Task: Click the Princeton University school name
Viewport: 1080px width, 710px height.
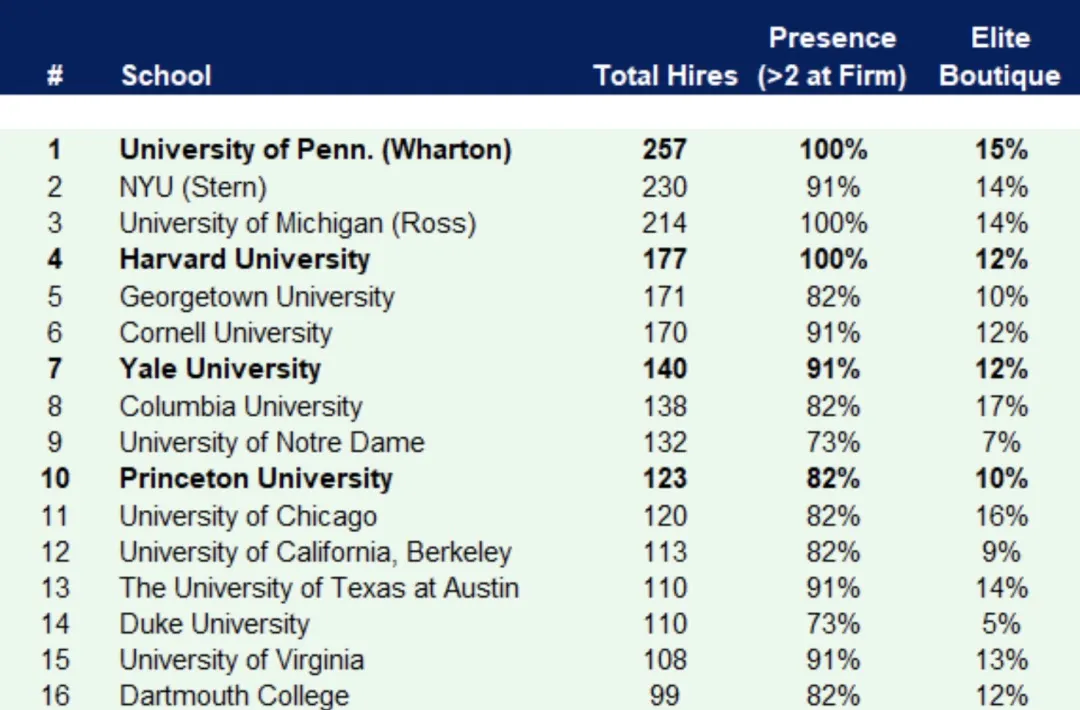Action: 256,478
